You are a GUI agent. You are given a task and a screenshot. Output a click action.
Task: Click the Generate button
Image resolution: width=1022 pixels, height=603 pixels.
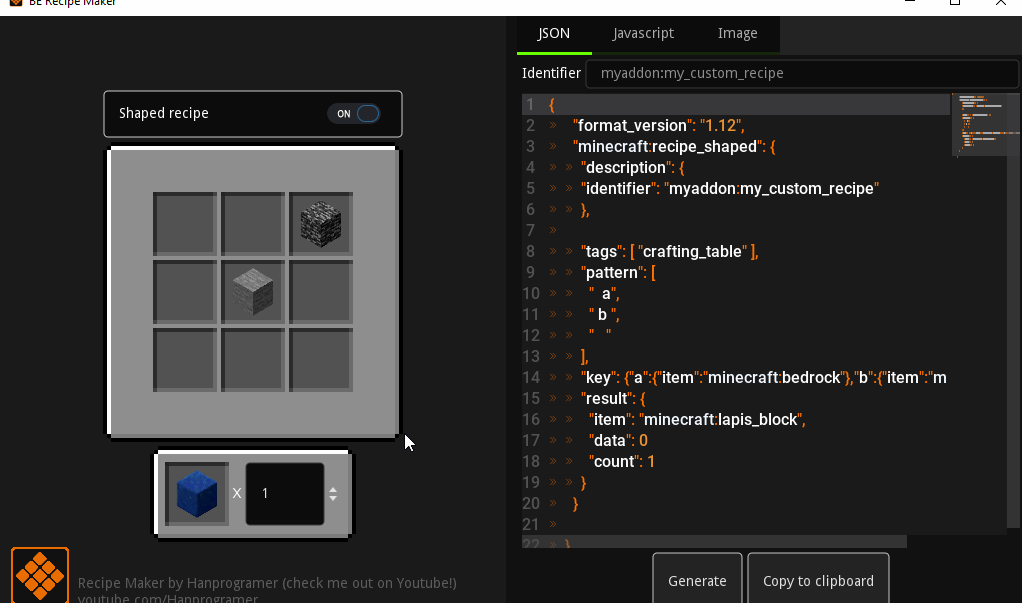click(x=697, y=580)
